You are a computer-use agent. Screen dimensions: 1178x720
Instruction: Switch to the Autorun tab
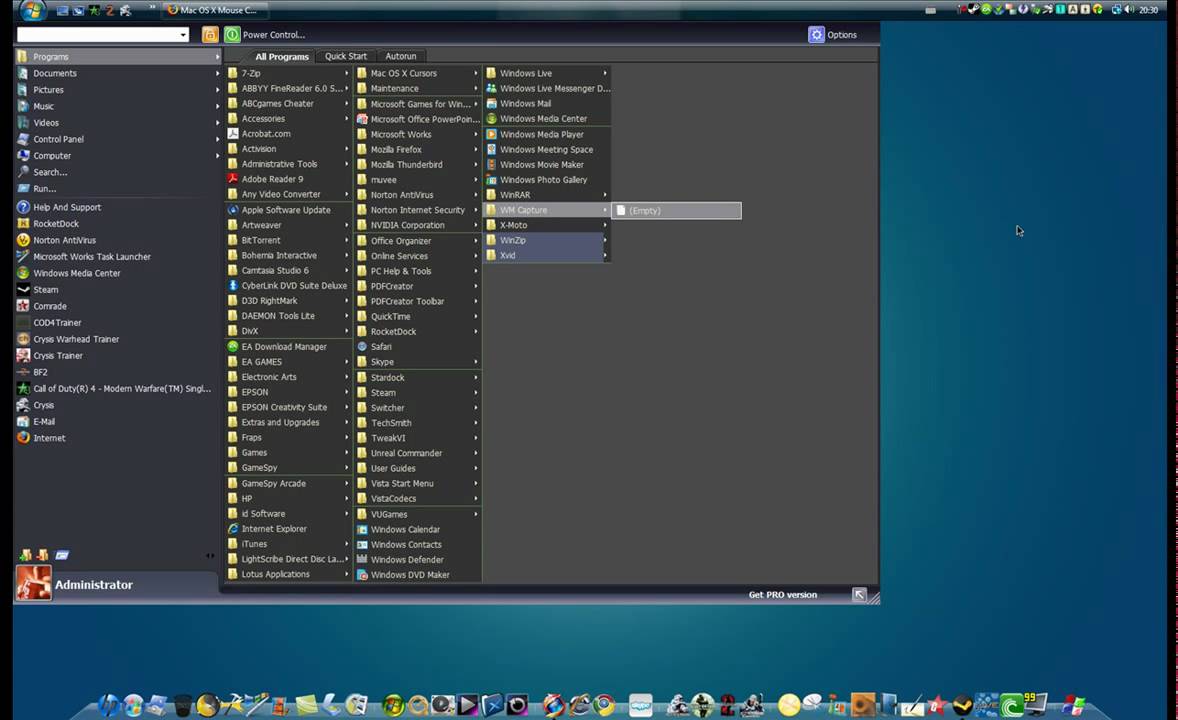pos(400,56)
